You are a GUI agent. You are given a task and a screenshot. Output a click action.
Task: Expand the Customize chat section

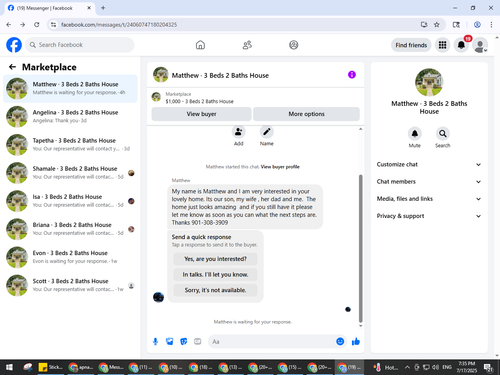[429, 164]
